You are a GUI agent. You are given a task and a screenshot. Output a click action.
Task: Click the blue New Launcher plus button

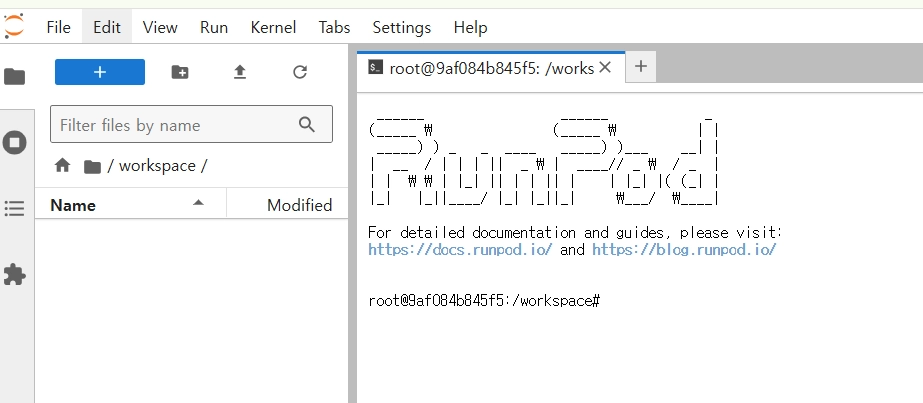pos(99,72)
